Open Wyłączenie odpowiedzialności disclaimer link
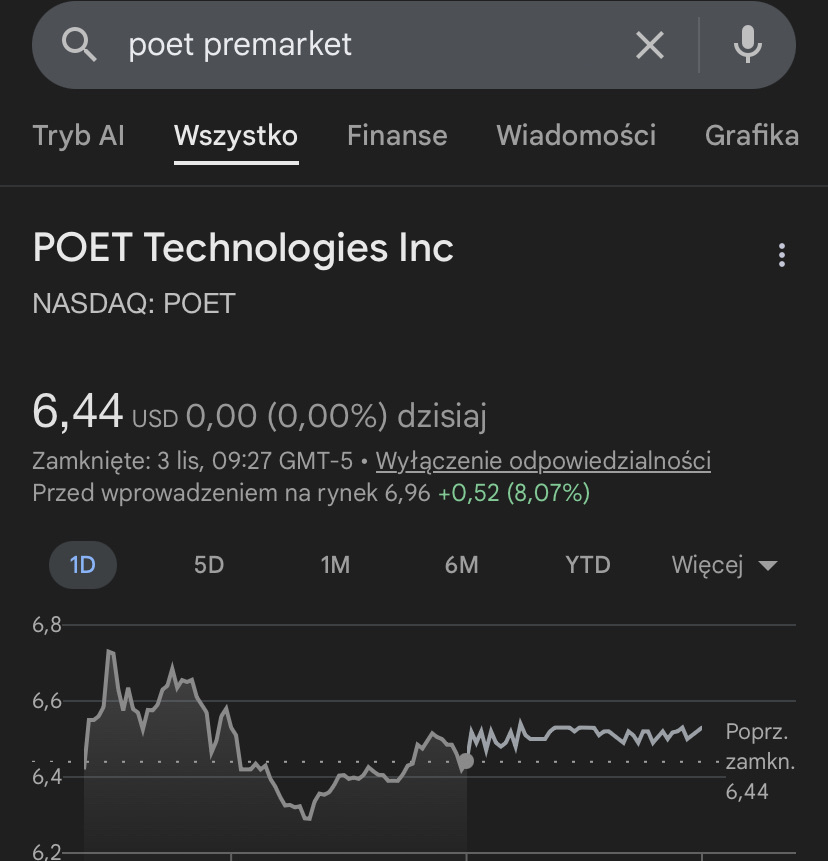Screen dimensions: 828x861 point(543,461)
